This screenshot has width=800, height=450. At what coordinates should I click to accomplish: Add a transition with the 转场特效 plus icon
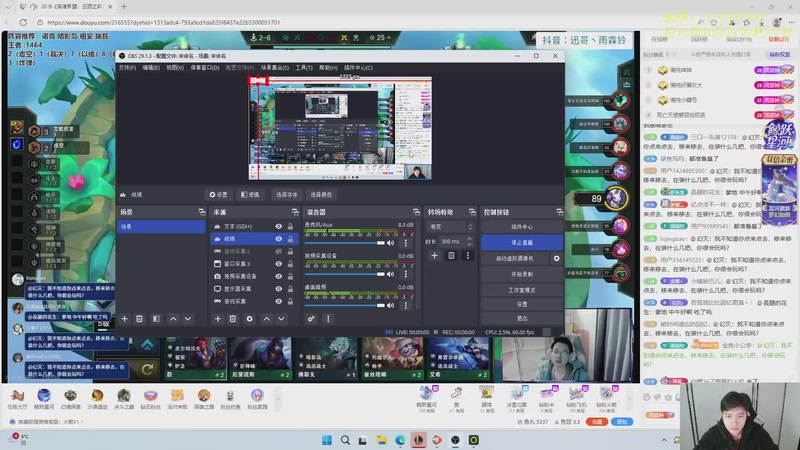(434, 256)
